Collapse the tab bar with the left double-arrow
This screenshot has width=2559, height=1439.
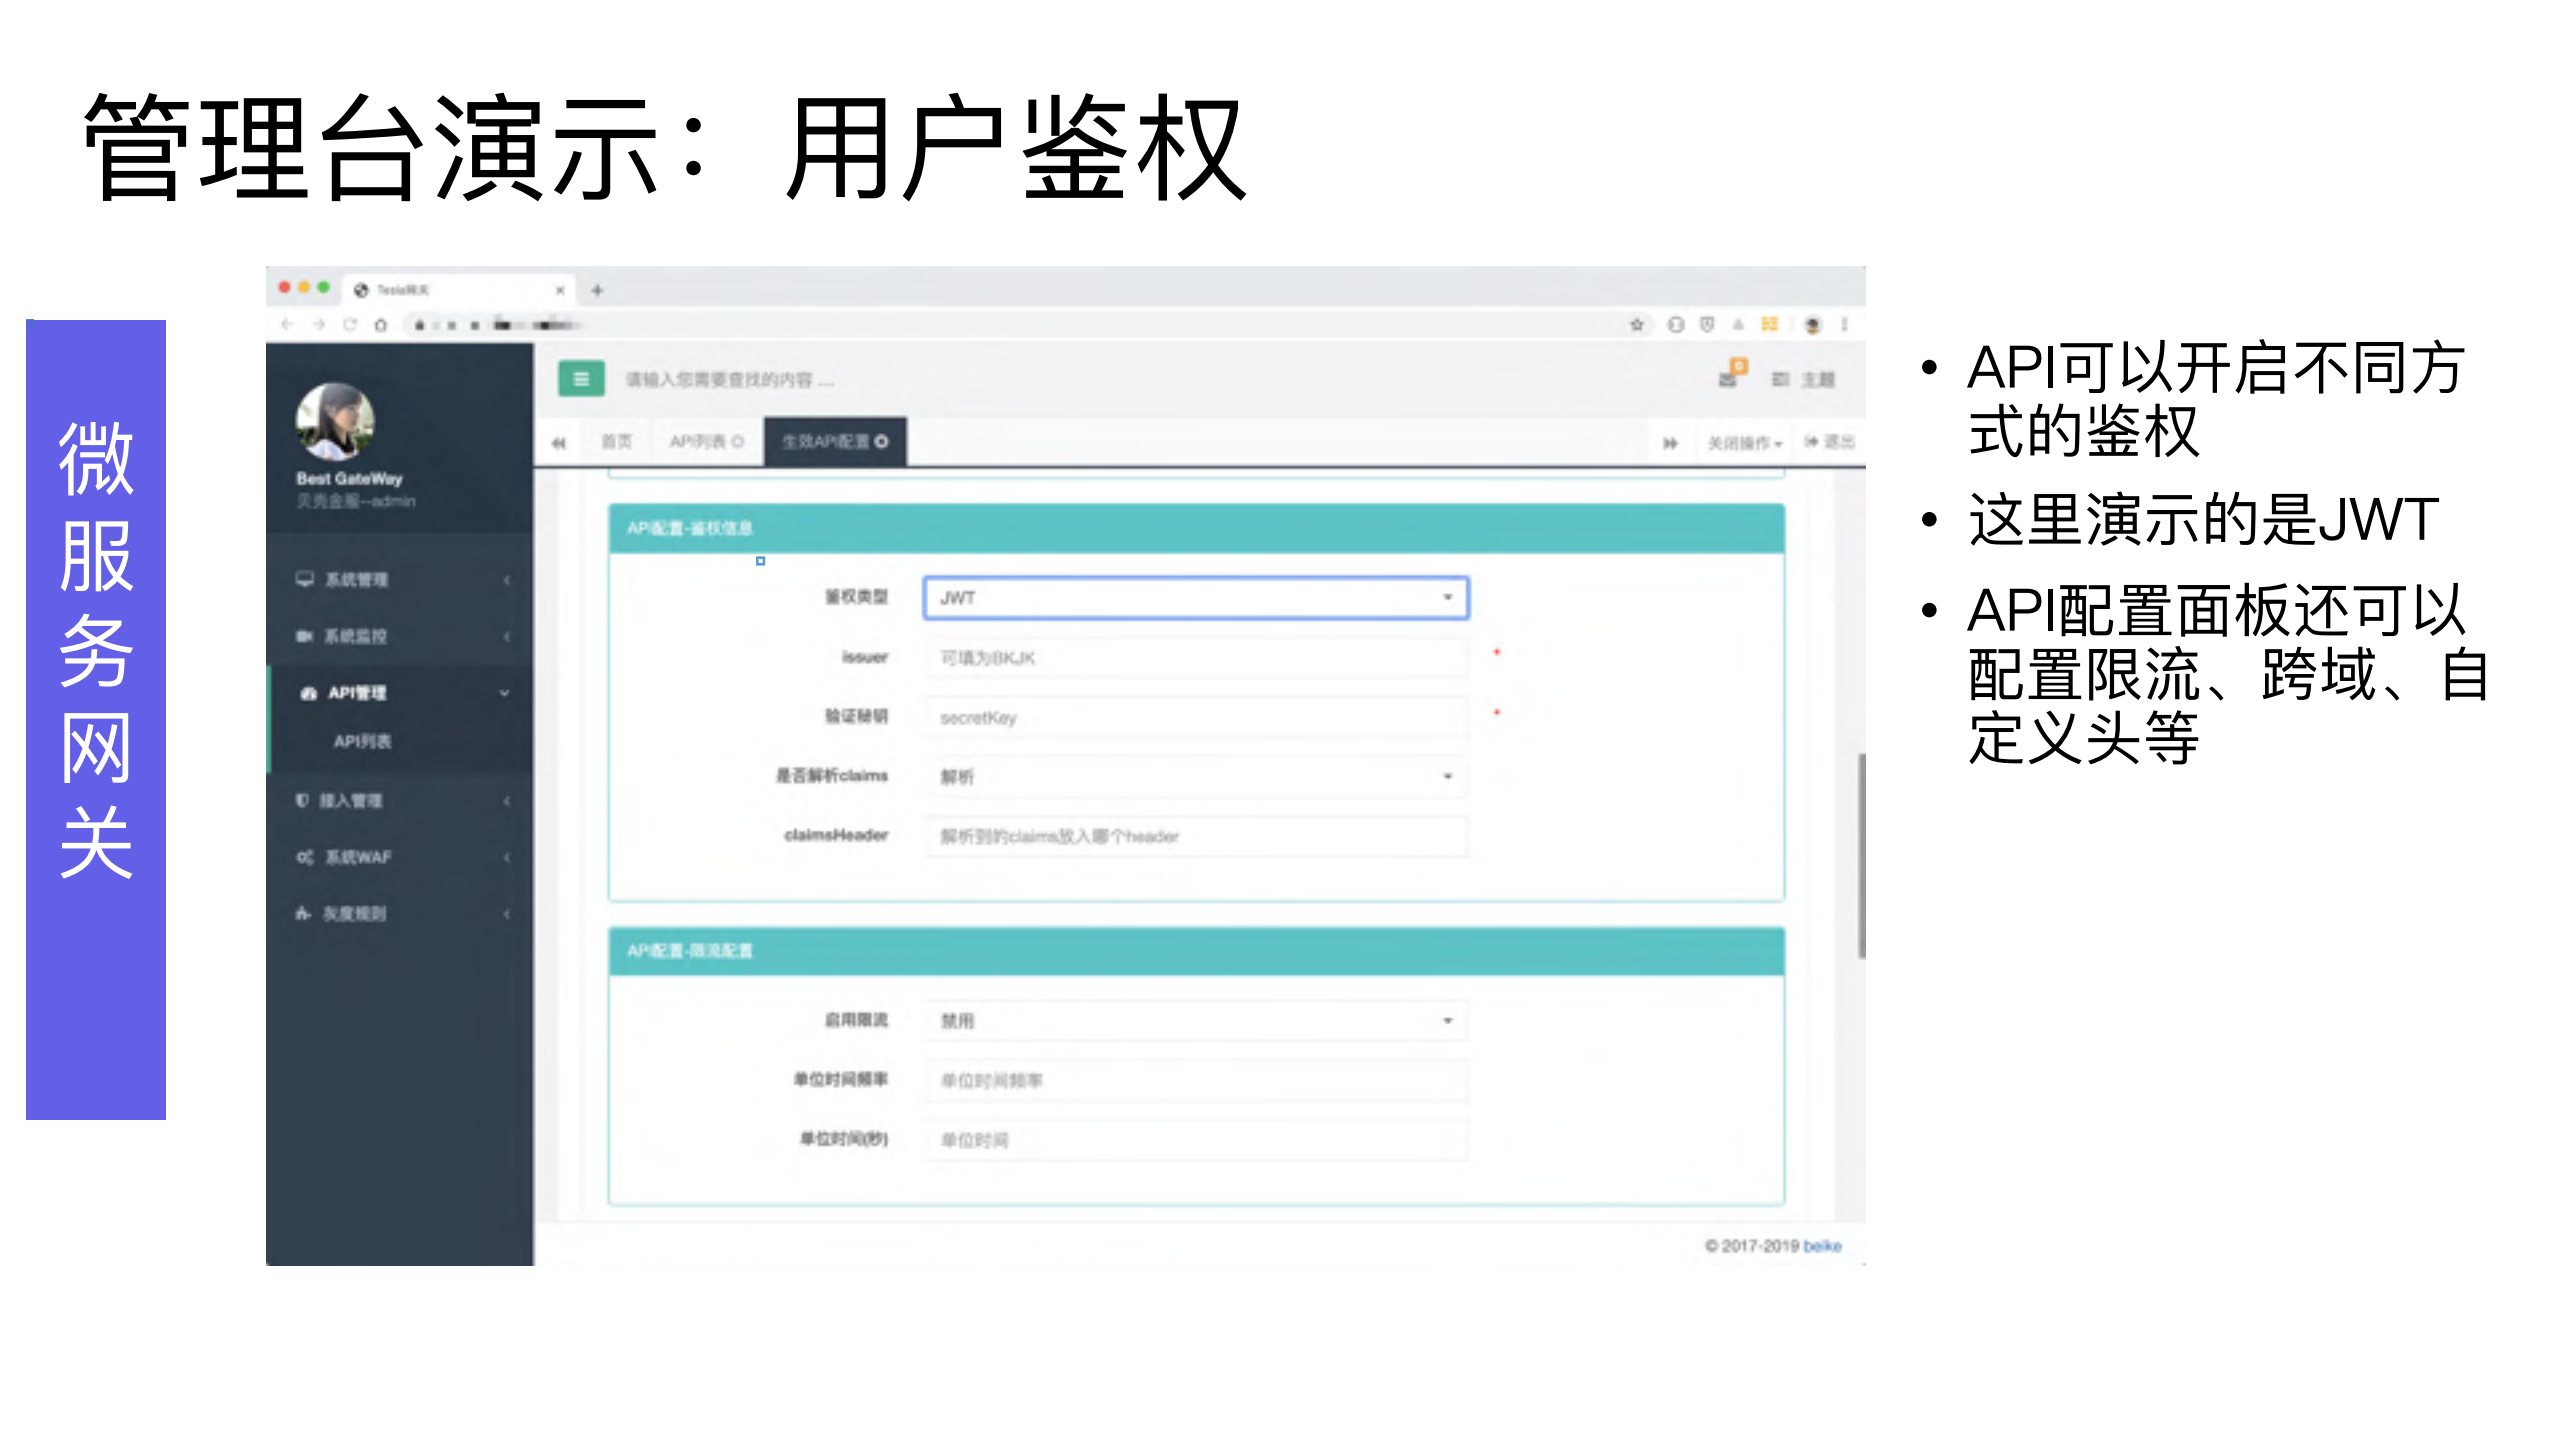click(x=560, y=441)
